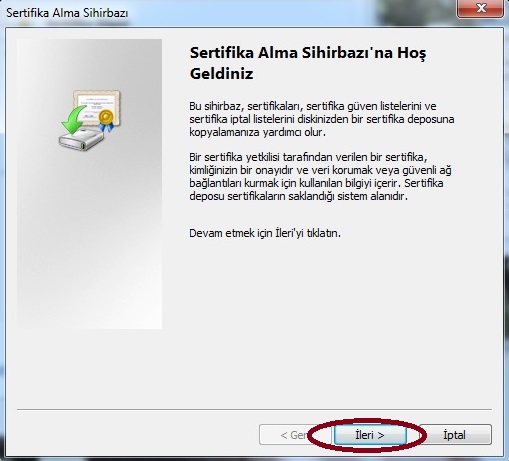Screen dimensions: 509x461
Task: Click the greyed-out < Geri button
Action: click(x=295, y=435)
